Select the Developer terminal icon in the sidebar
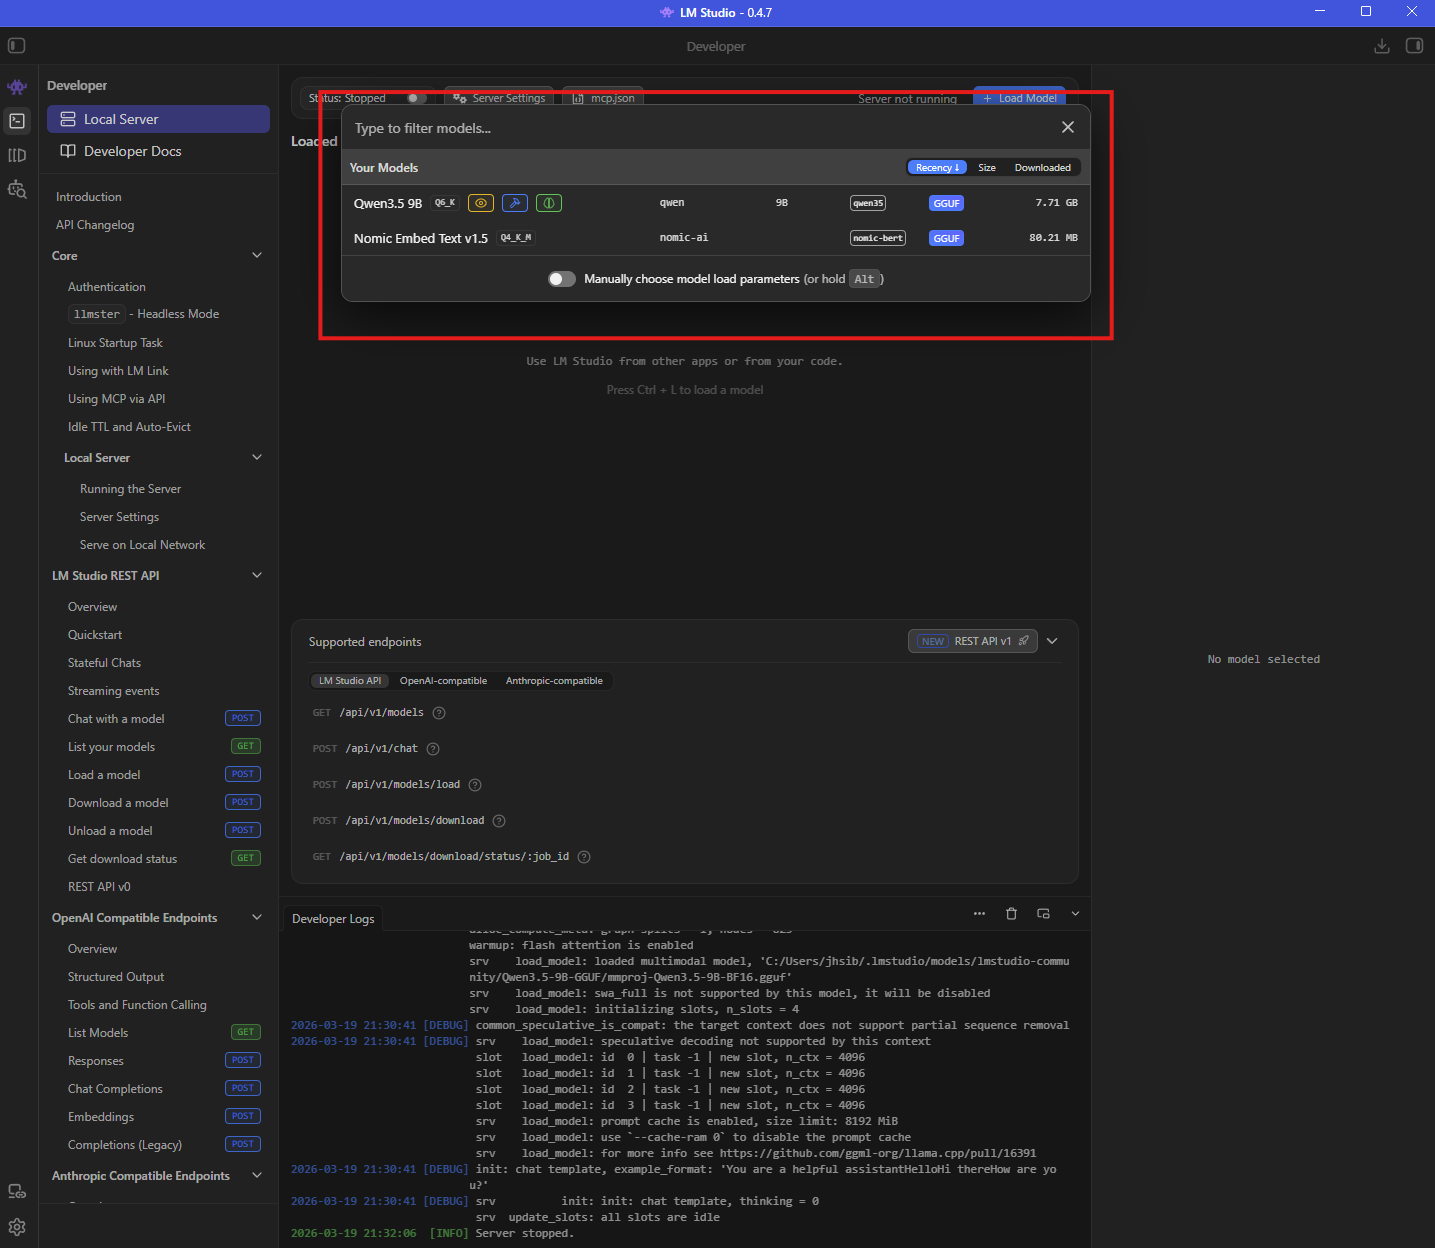Screen dimensions: 1435x1248 click(x=17, y=121)
